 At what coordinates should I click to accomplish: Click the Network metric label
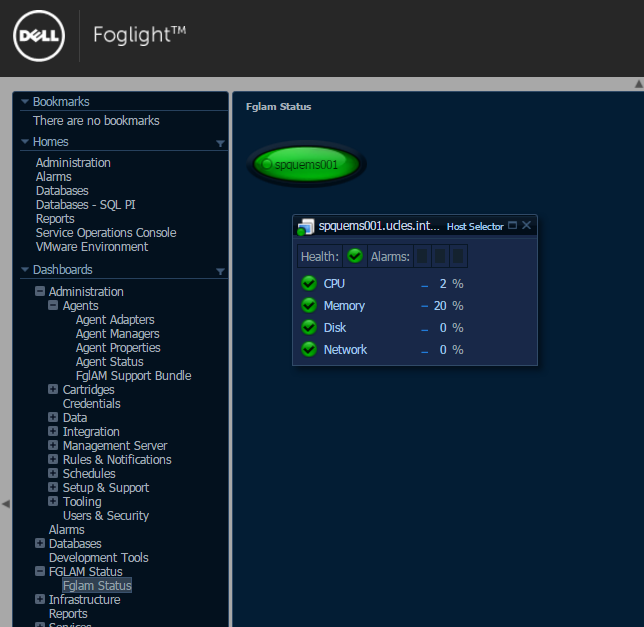[345, 349]
